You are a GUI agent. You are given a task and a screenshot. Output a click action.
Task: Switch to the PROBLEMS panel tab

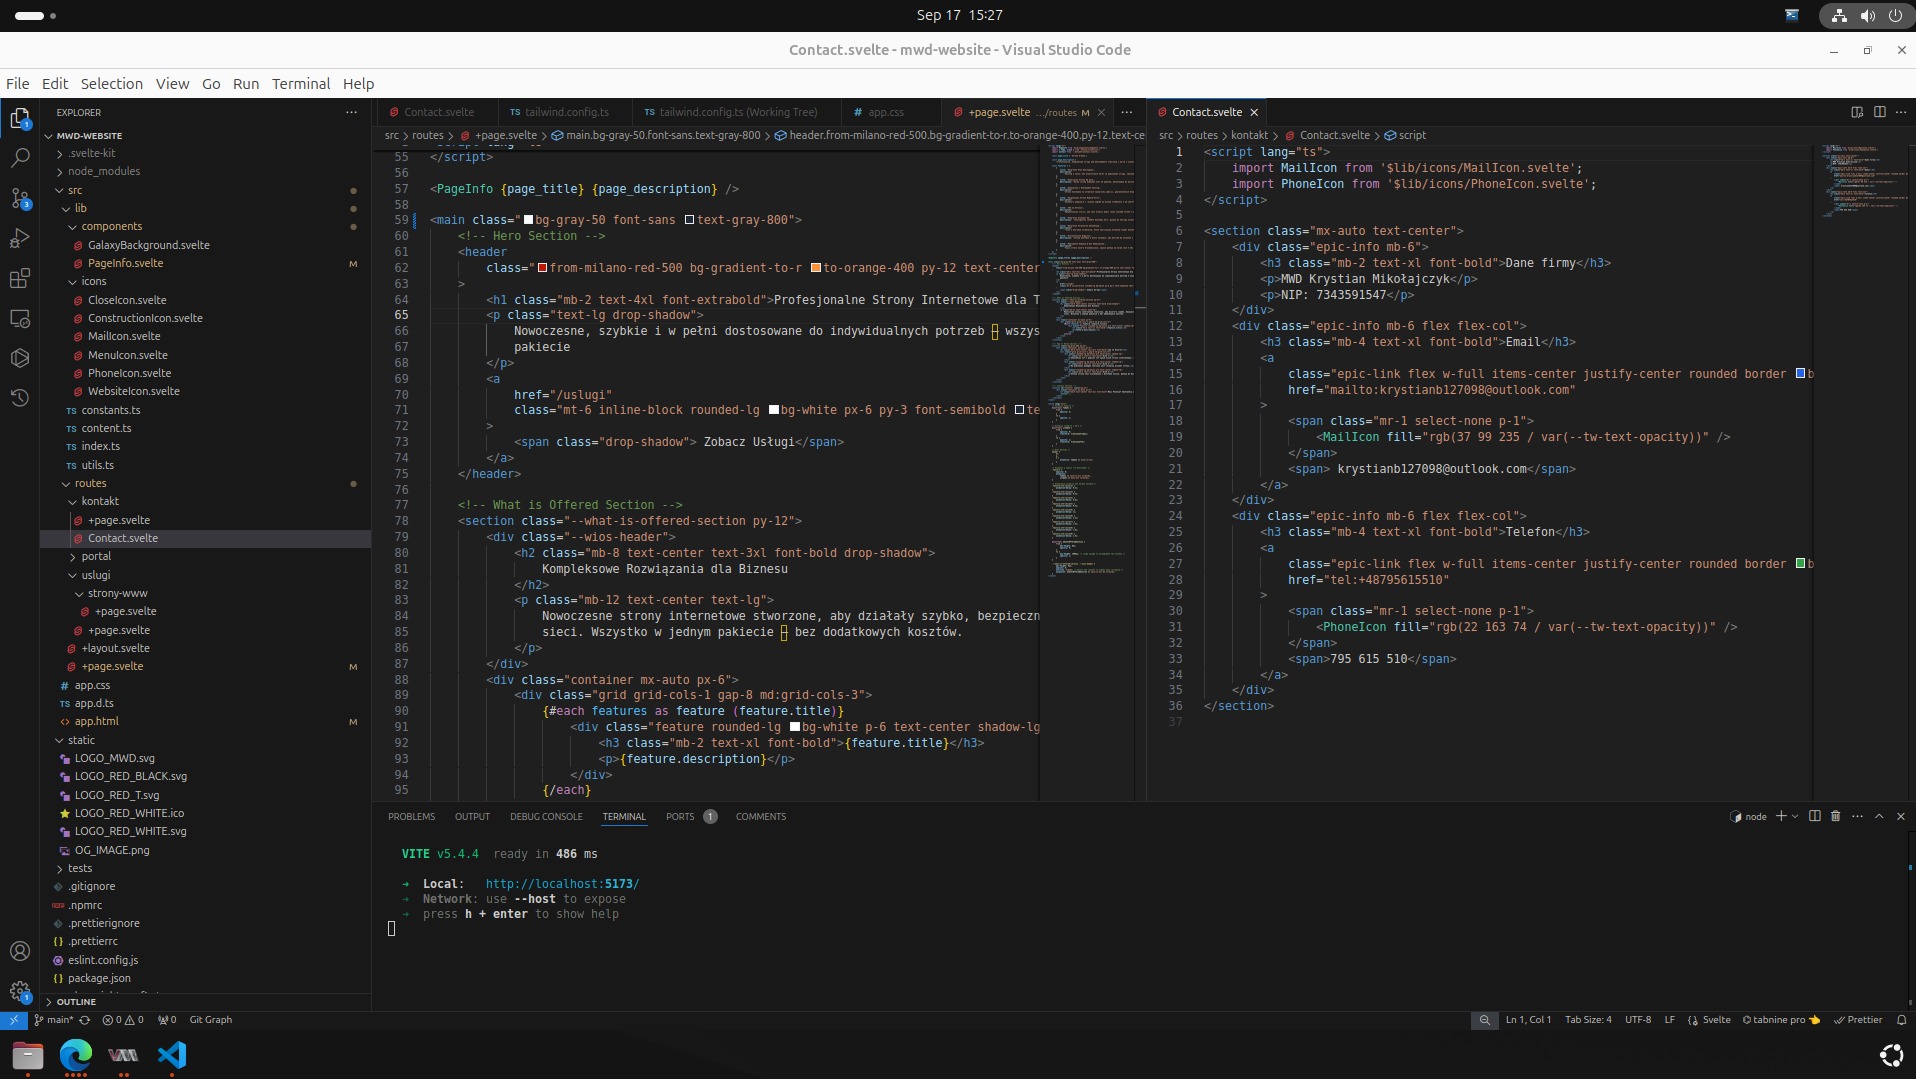point(411,817)
